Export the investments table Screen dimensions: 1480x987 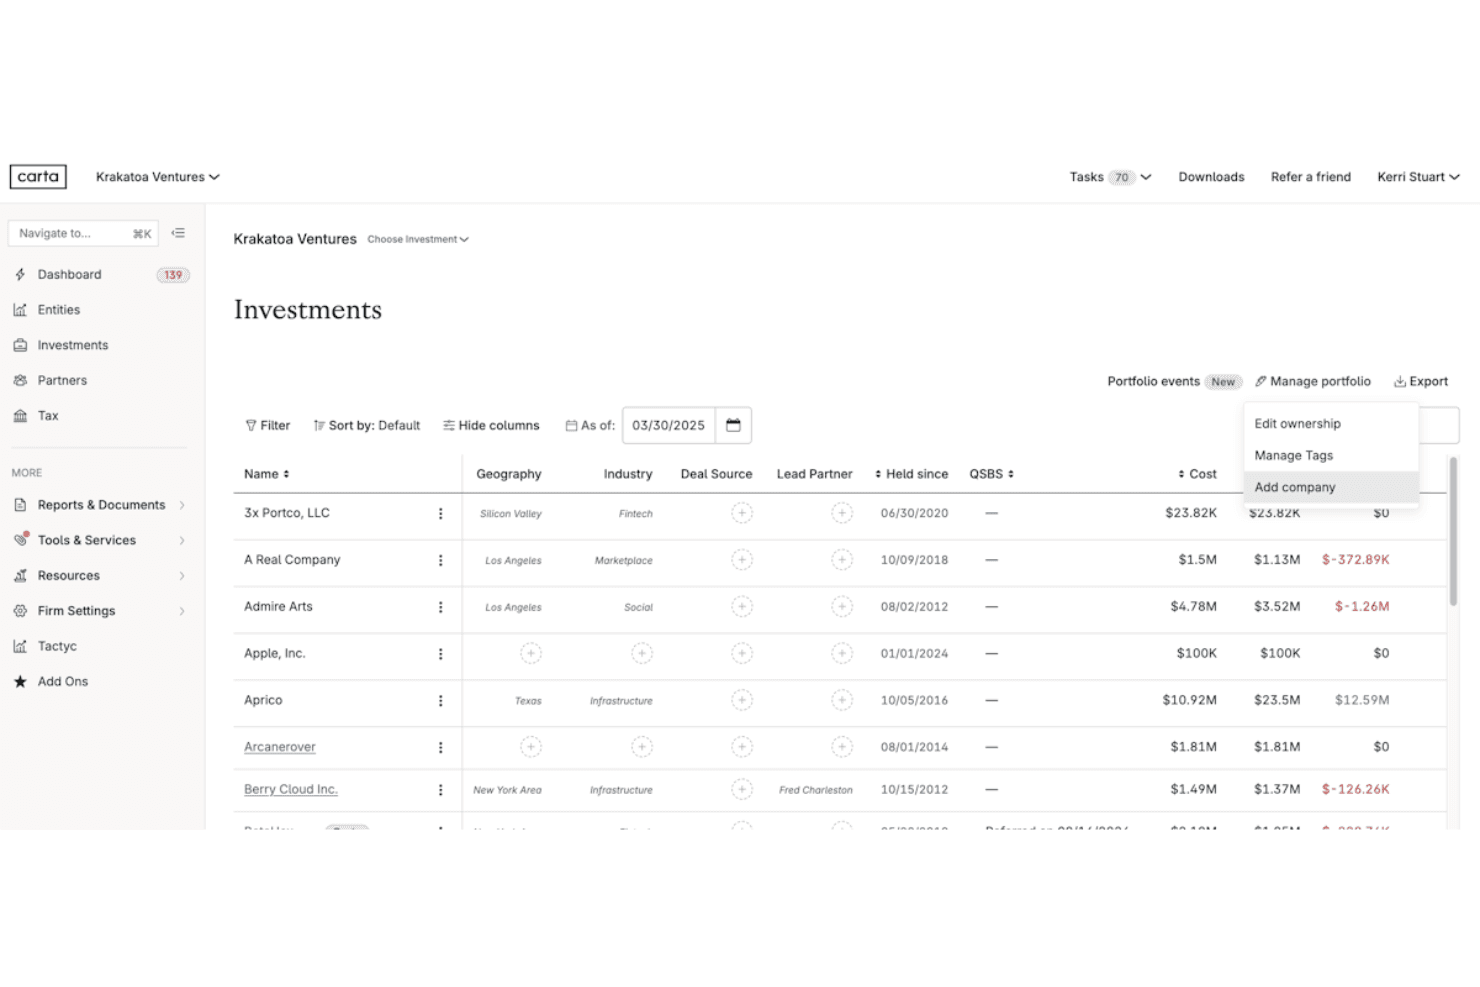tap(1421, 381)
